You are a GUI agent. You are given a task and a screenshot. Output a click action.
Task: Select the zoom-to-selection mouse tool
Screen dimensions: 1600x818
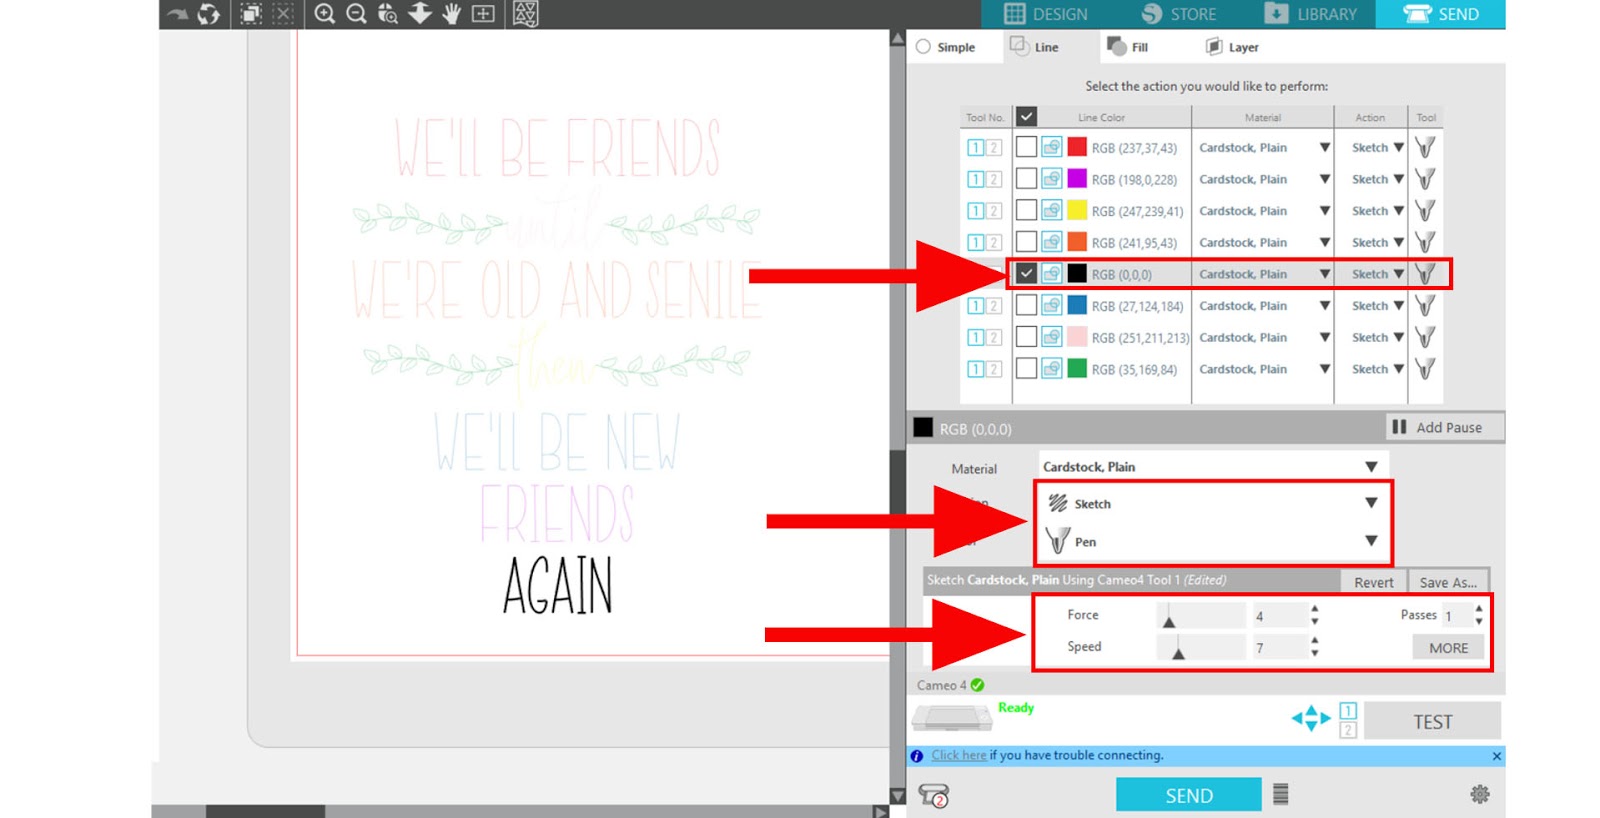pos(387,14)
